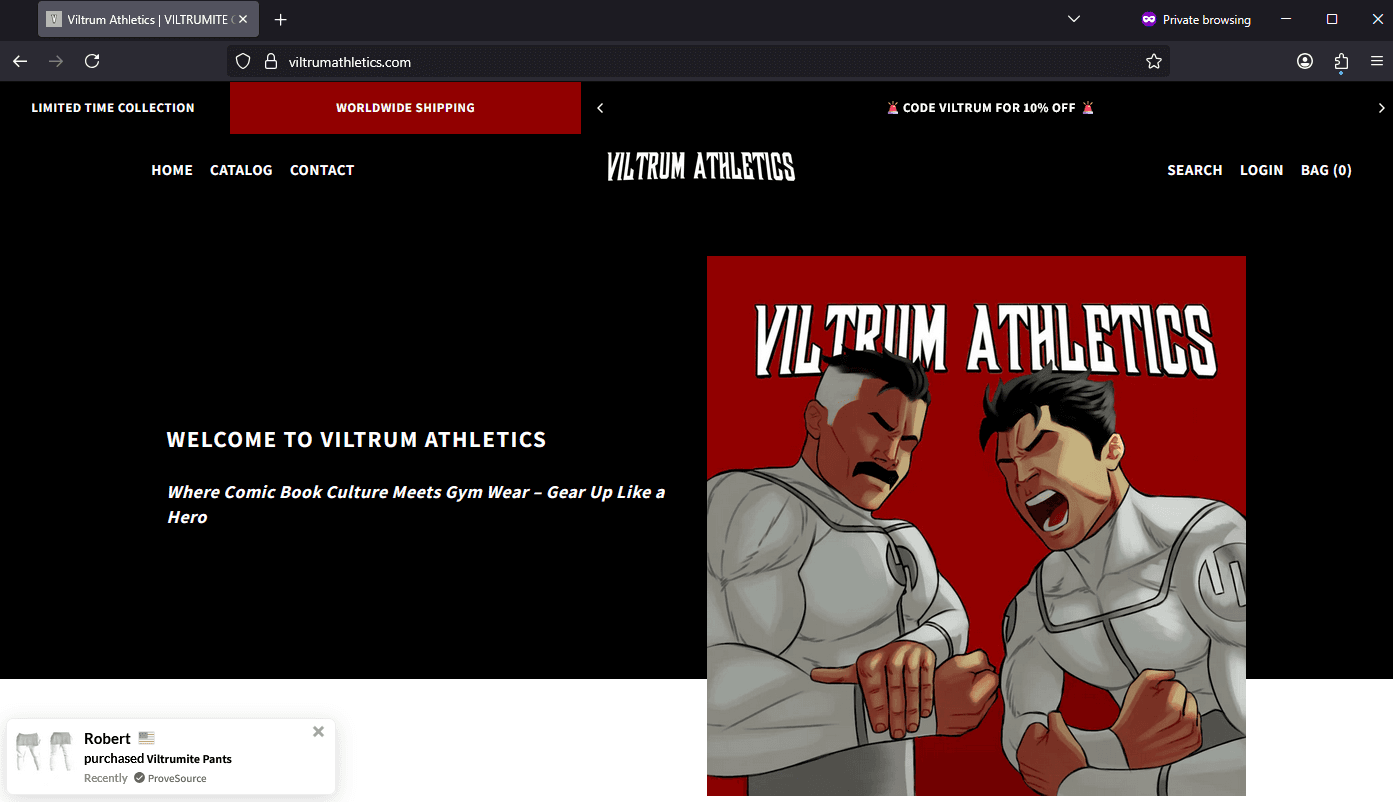Click the address bar to edit URL
This screenshot has width=1393, height=802.
(700, 61)
